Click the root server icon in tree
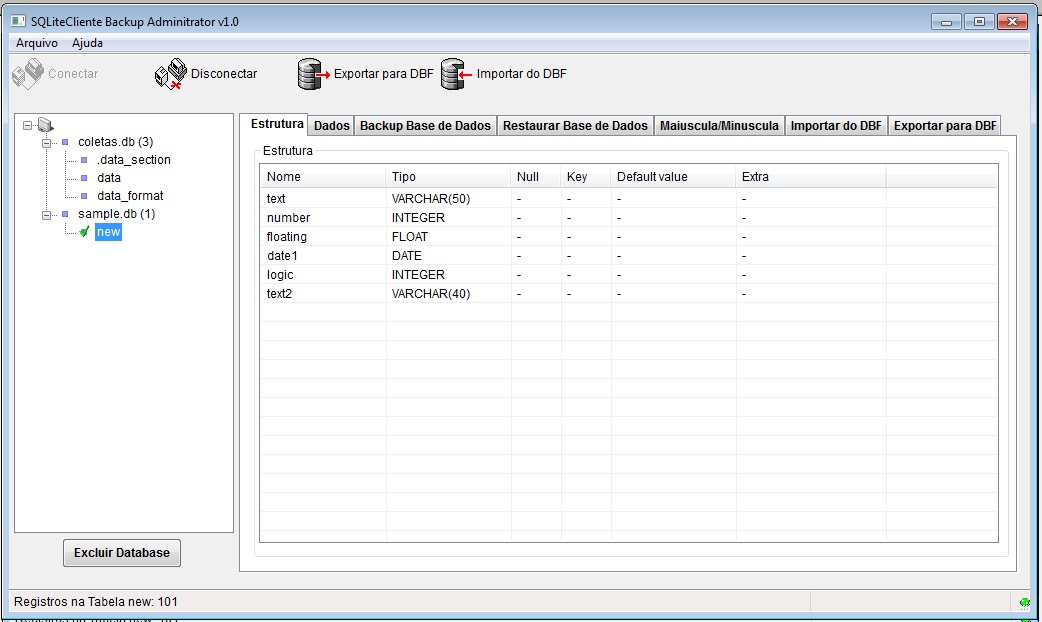The height and width of the screenshot is (622, 1042). point(45,125)
